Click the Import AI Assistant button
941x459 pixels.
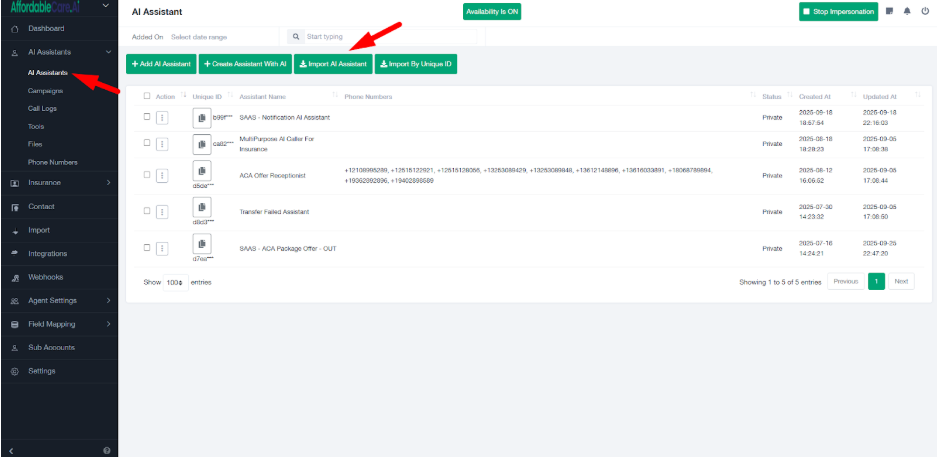pyautogui.click(x=333, y=64)
